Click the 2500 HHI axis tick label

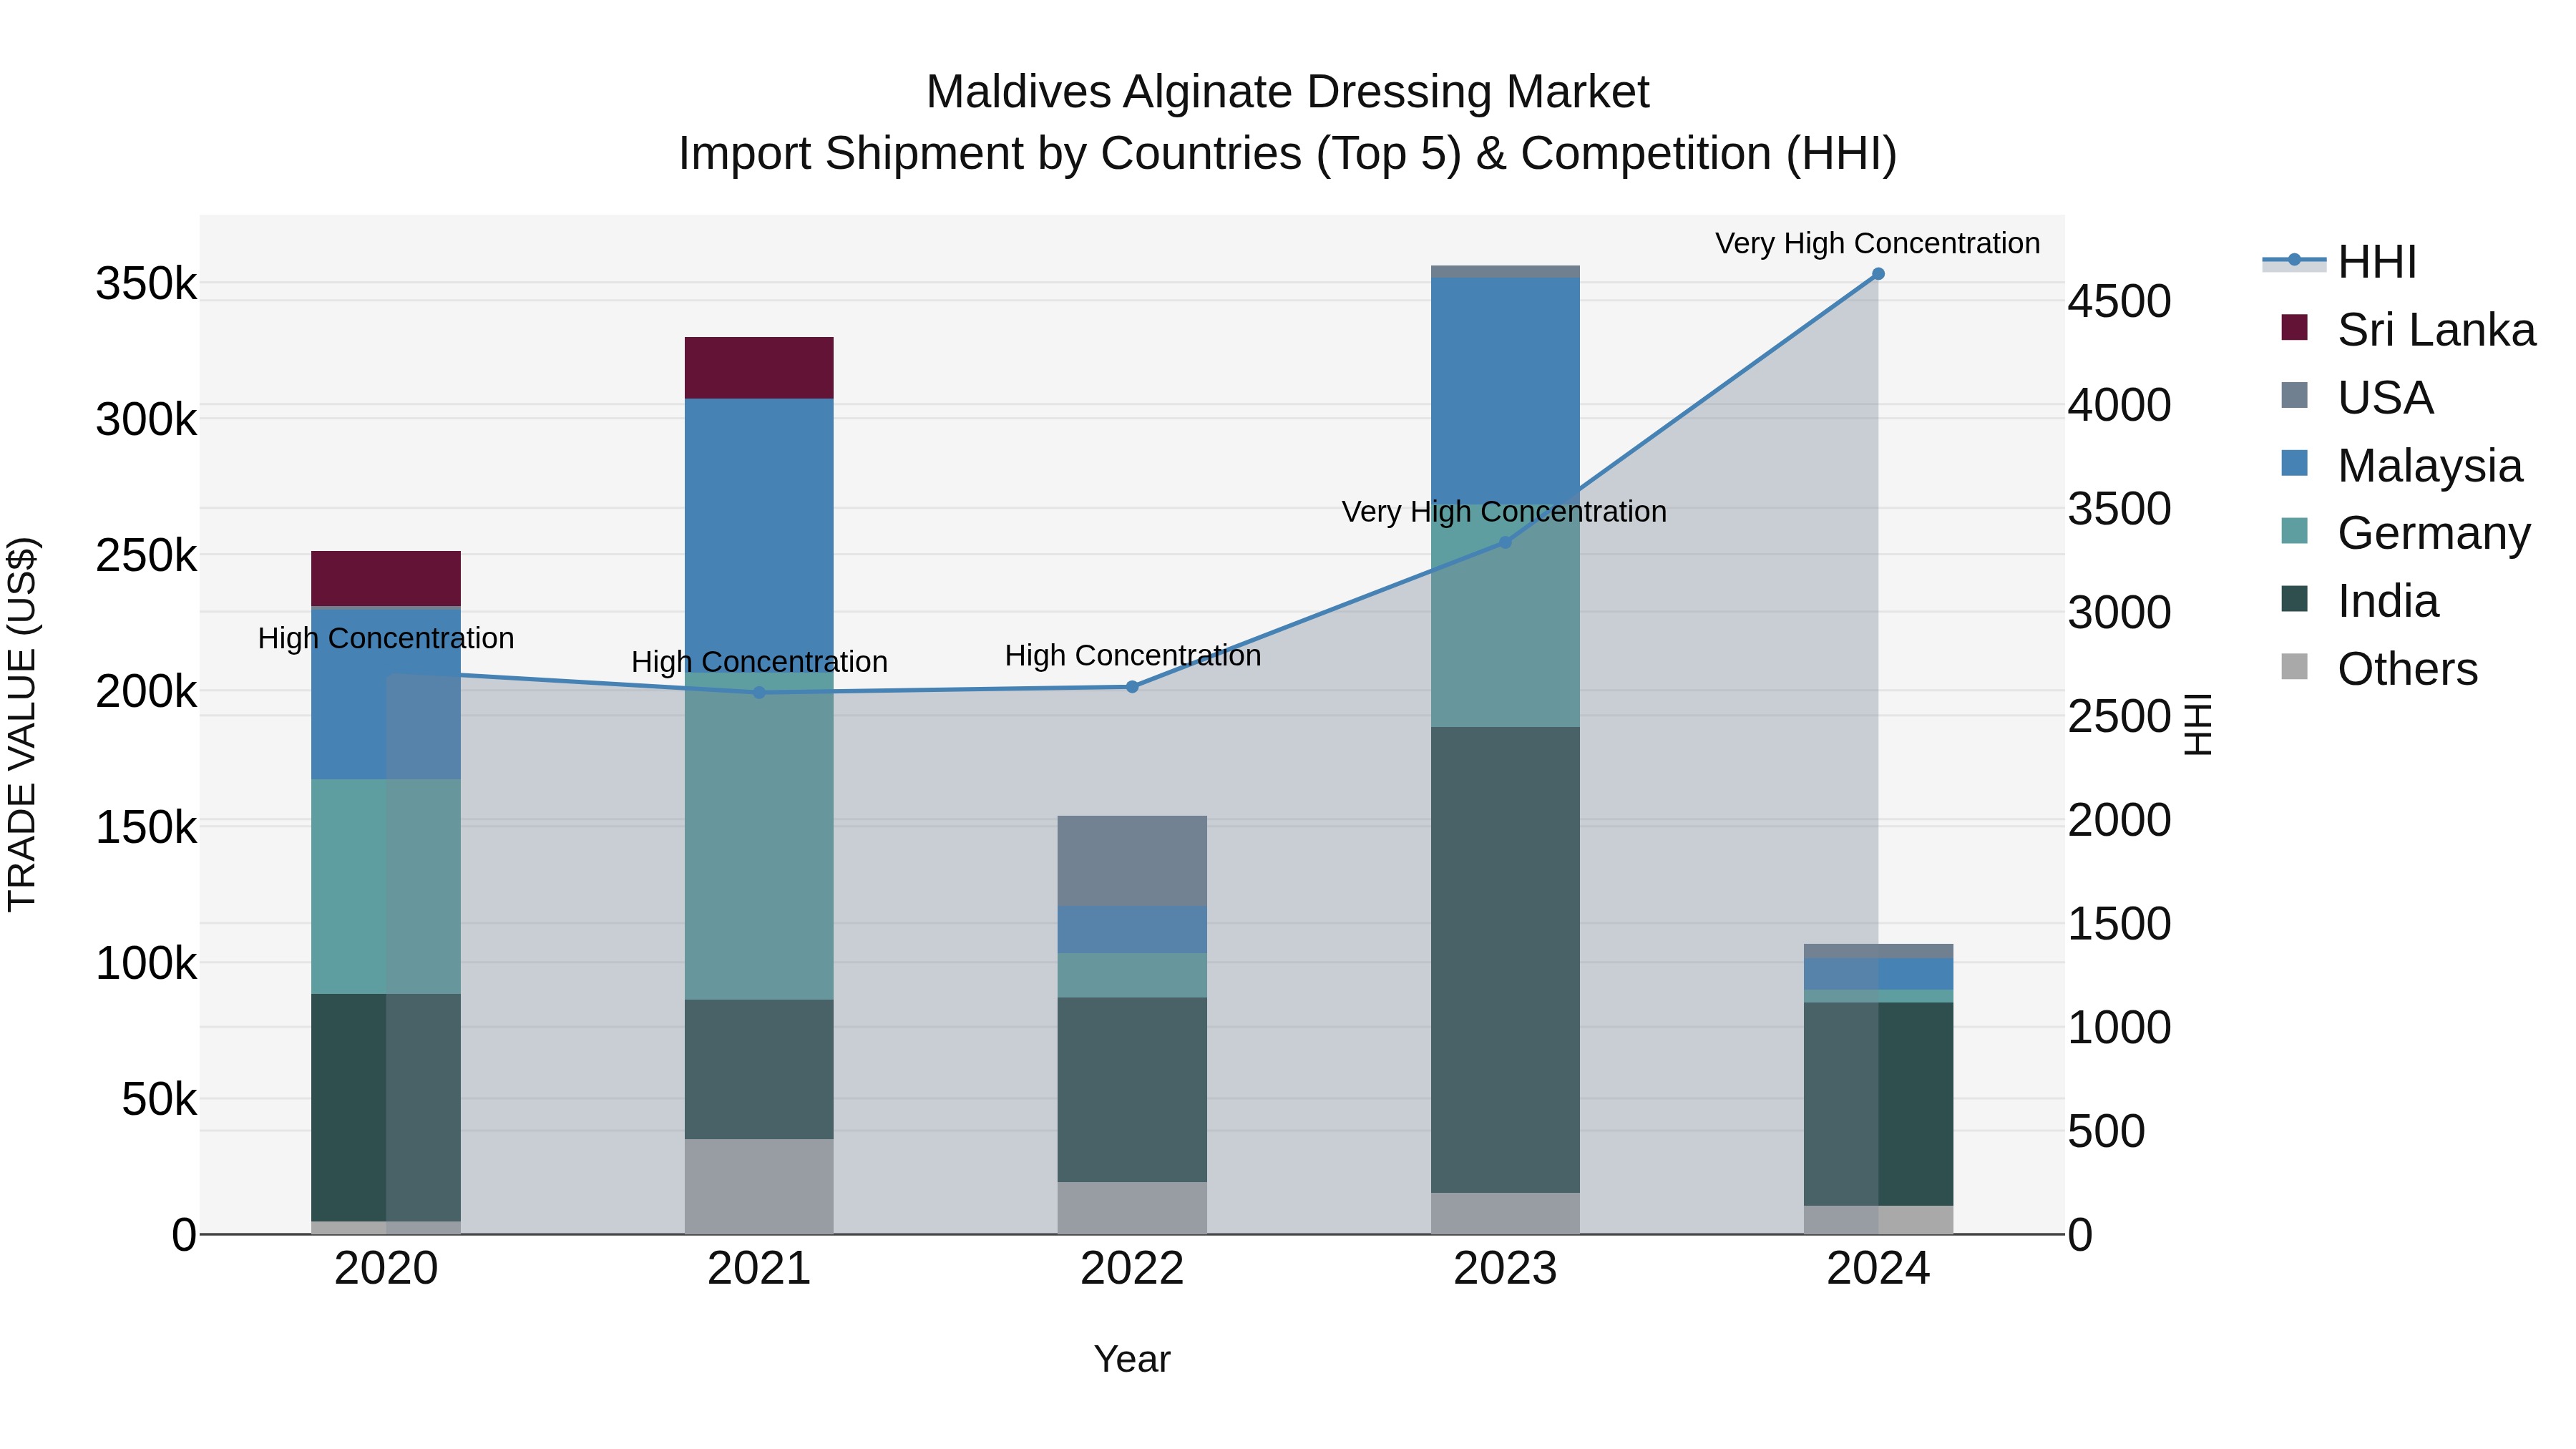click(2119, 716)
